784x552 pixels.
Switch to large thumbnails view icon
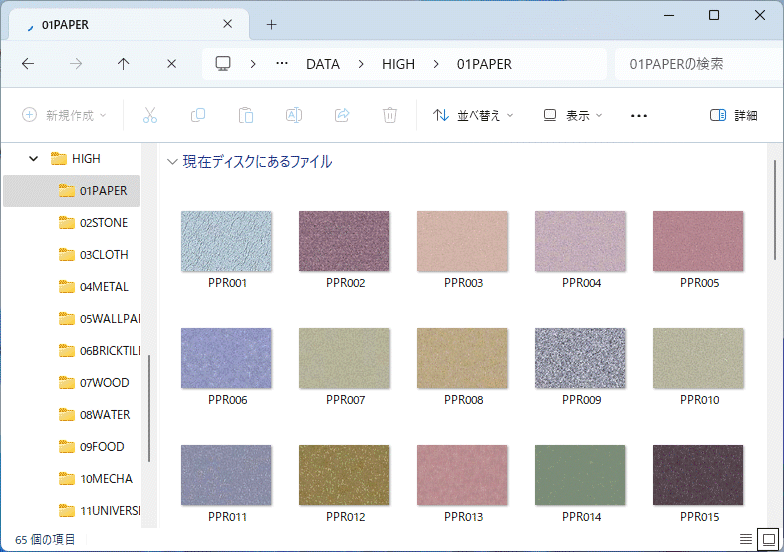[x=768, y=539]
